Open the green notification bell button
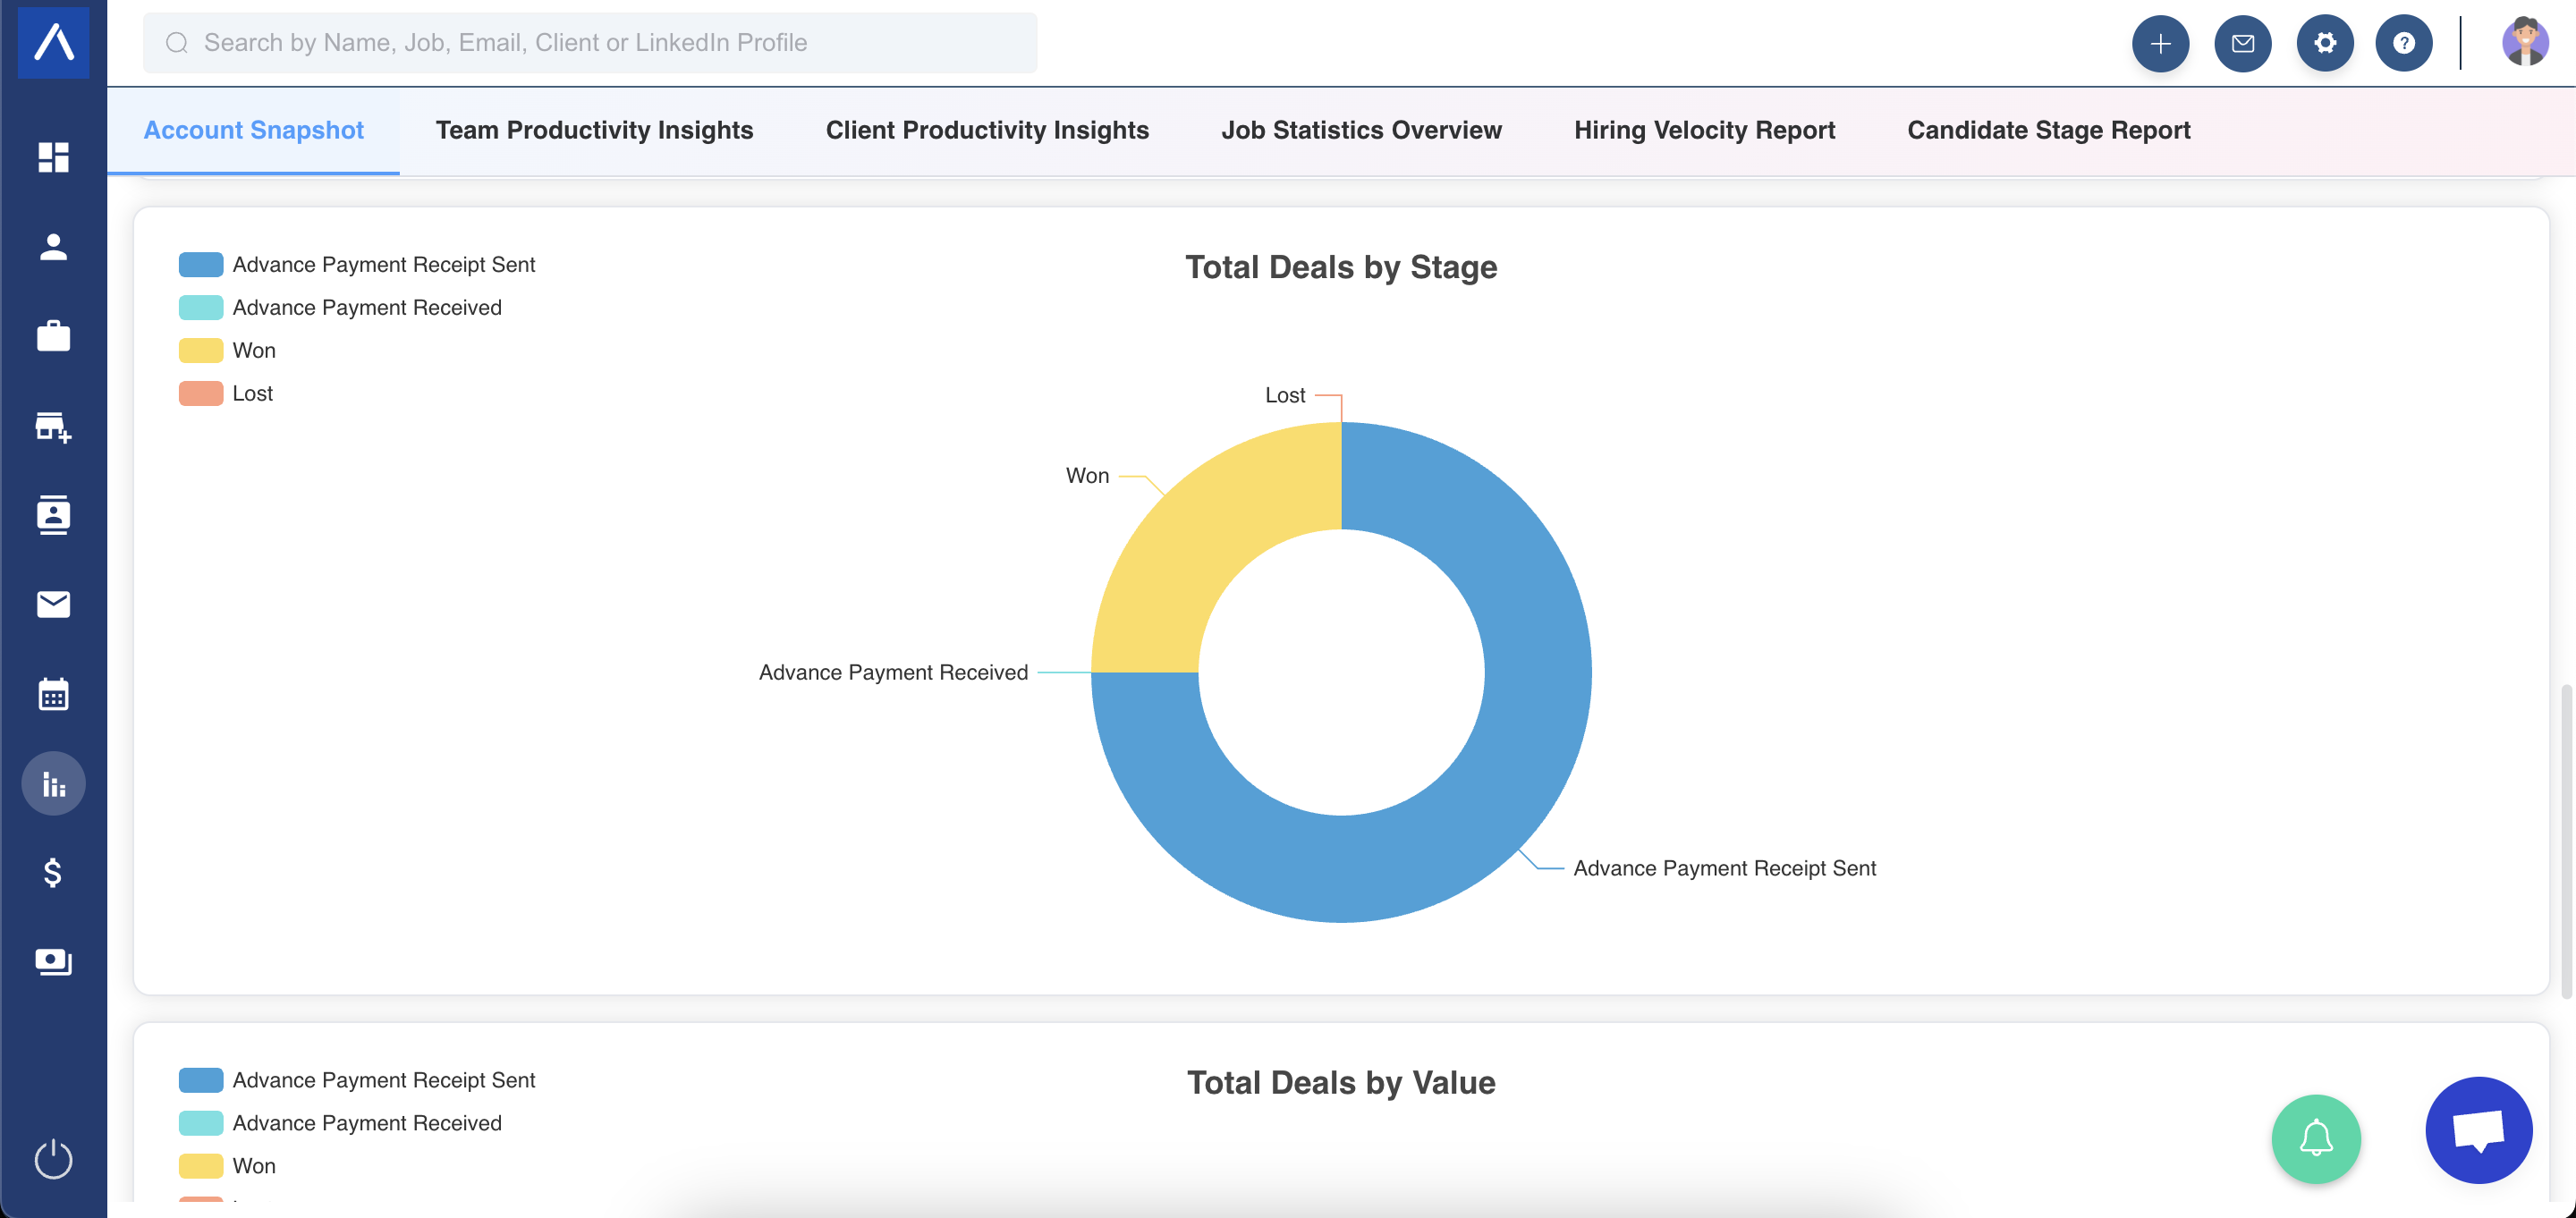This screenshot has height=1218, width=2576. [x=2316, y=1138]
